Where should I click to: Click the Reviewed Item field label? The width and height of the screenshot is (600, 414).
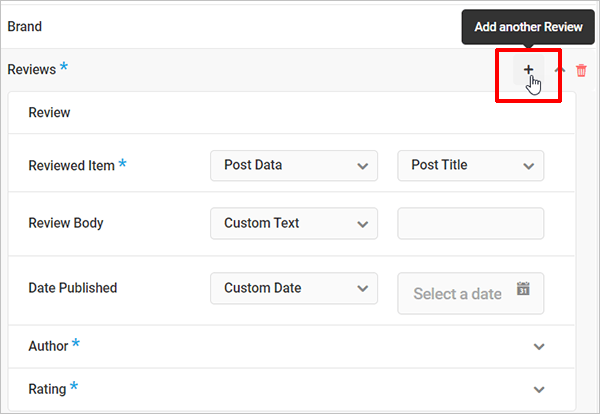(71, 166)
